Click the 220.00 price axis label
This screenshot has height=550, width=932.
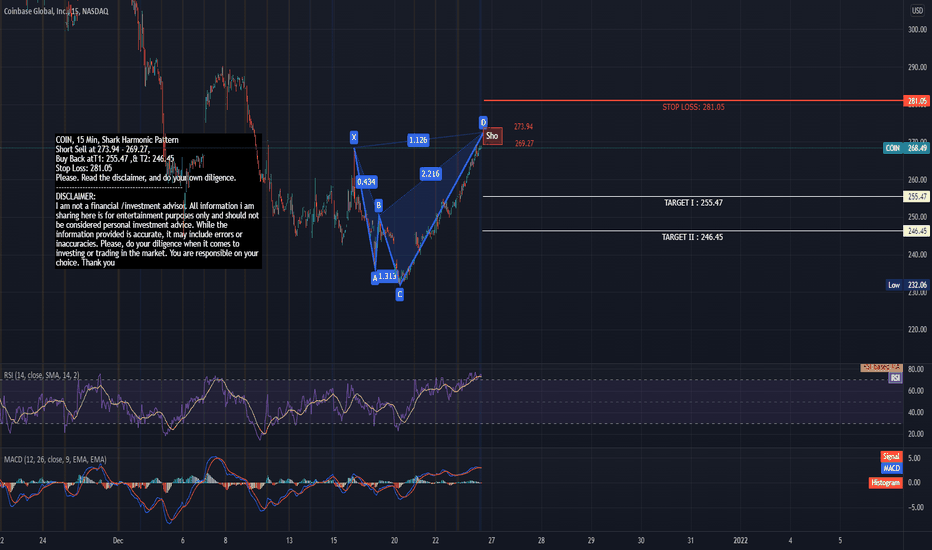pyautogui.click(x=917, y=329)
